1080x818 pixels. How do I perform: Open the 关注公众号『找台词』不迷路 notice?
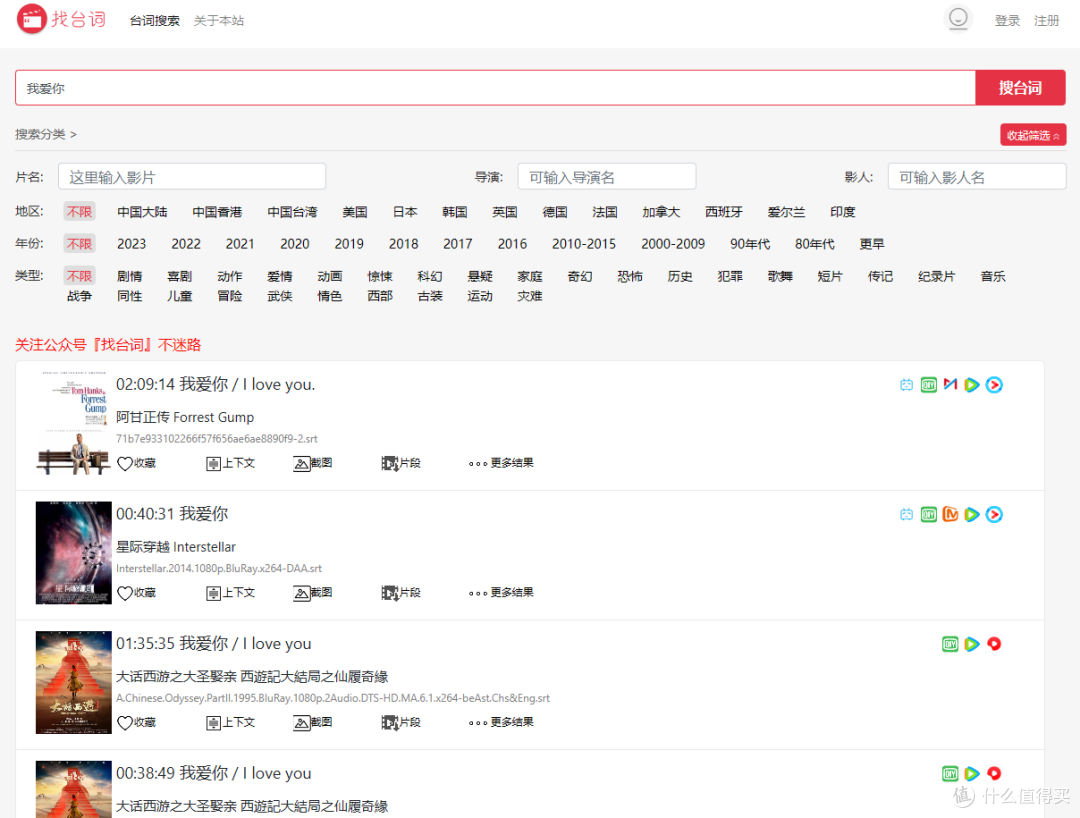[108, 344]
